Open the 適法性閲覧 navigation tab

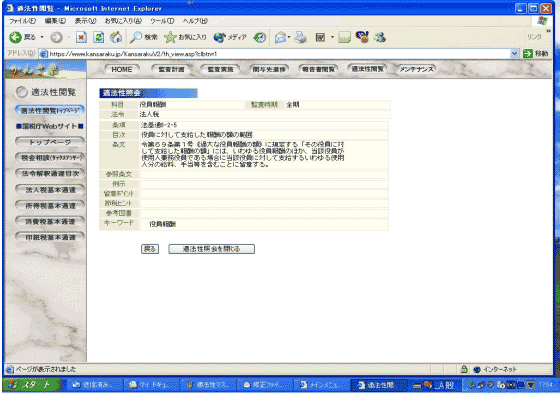[x=368, y=69]
